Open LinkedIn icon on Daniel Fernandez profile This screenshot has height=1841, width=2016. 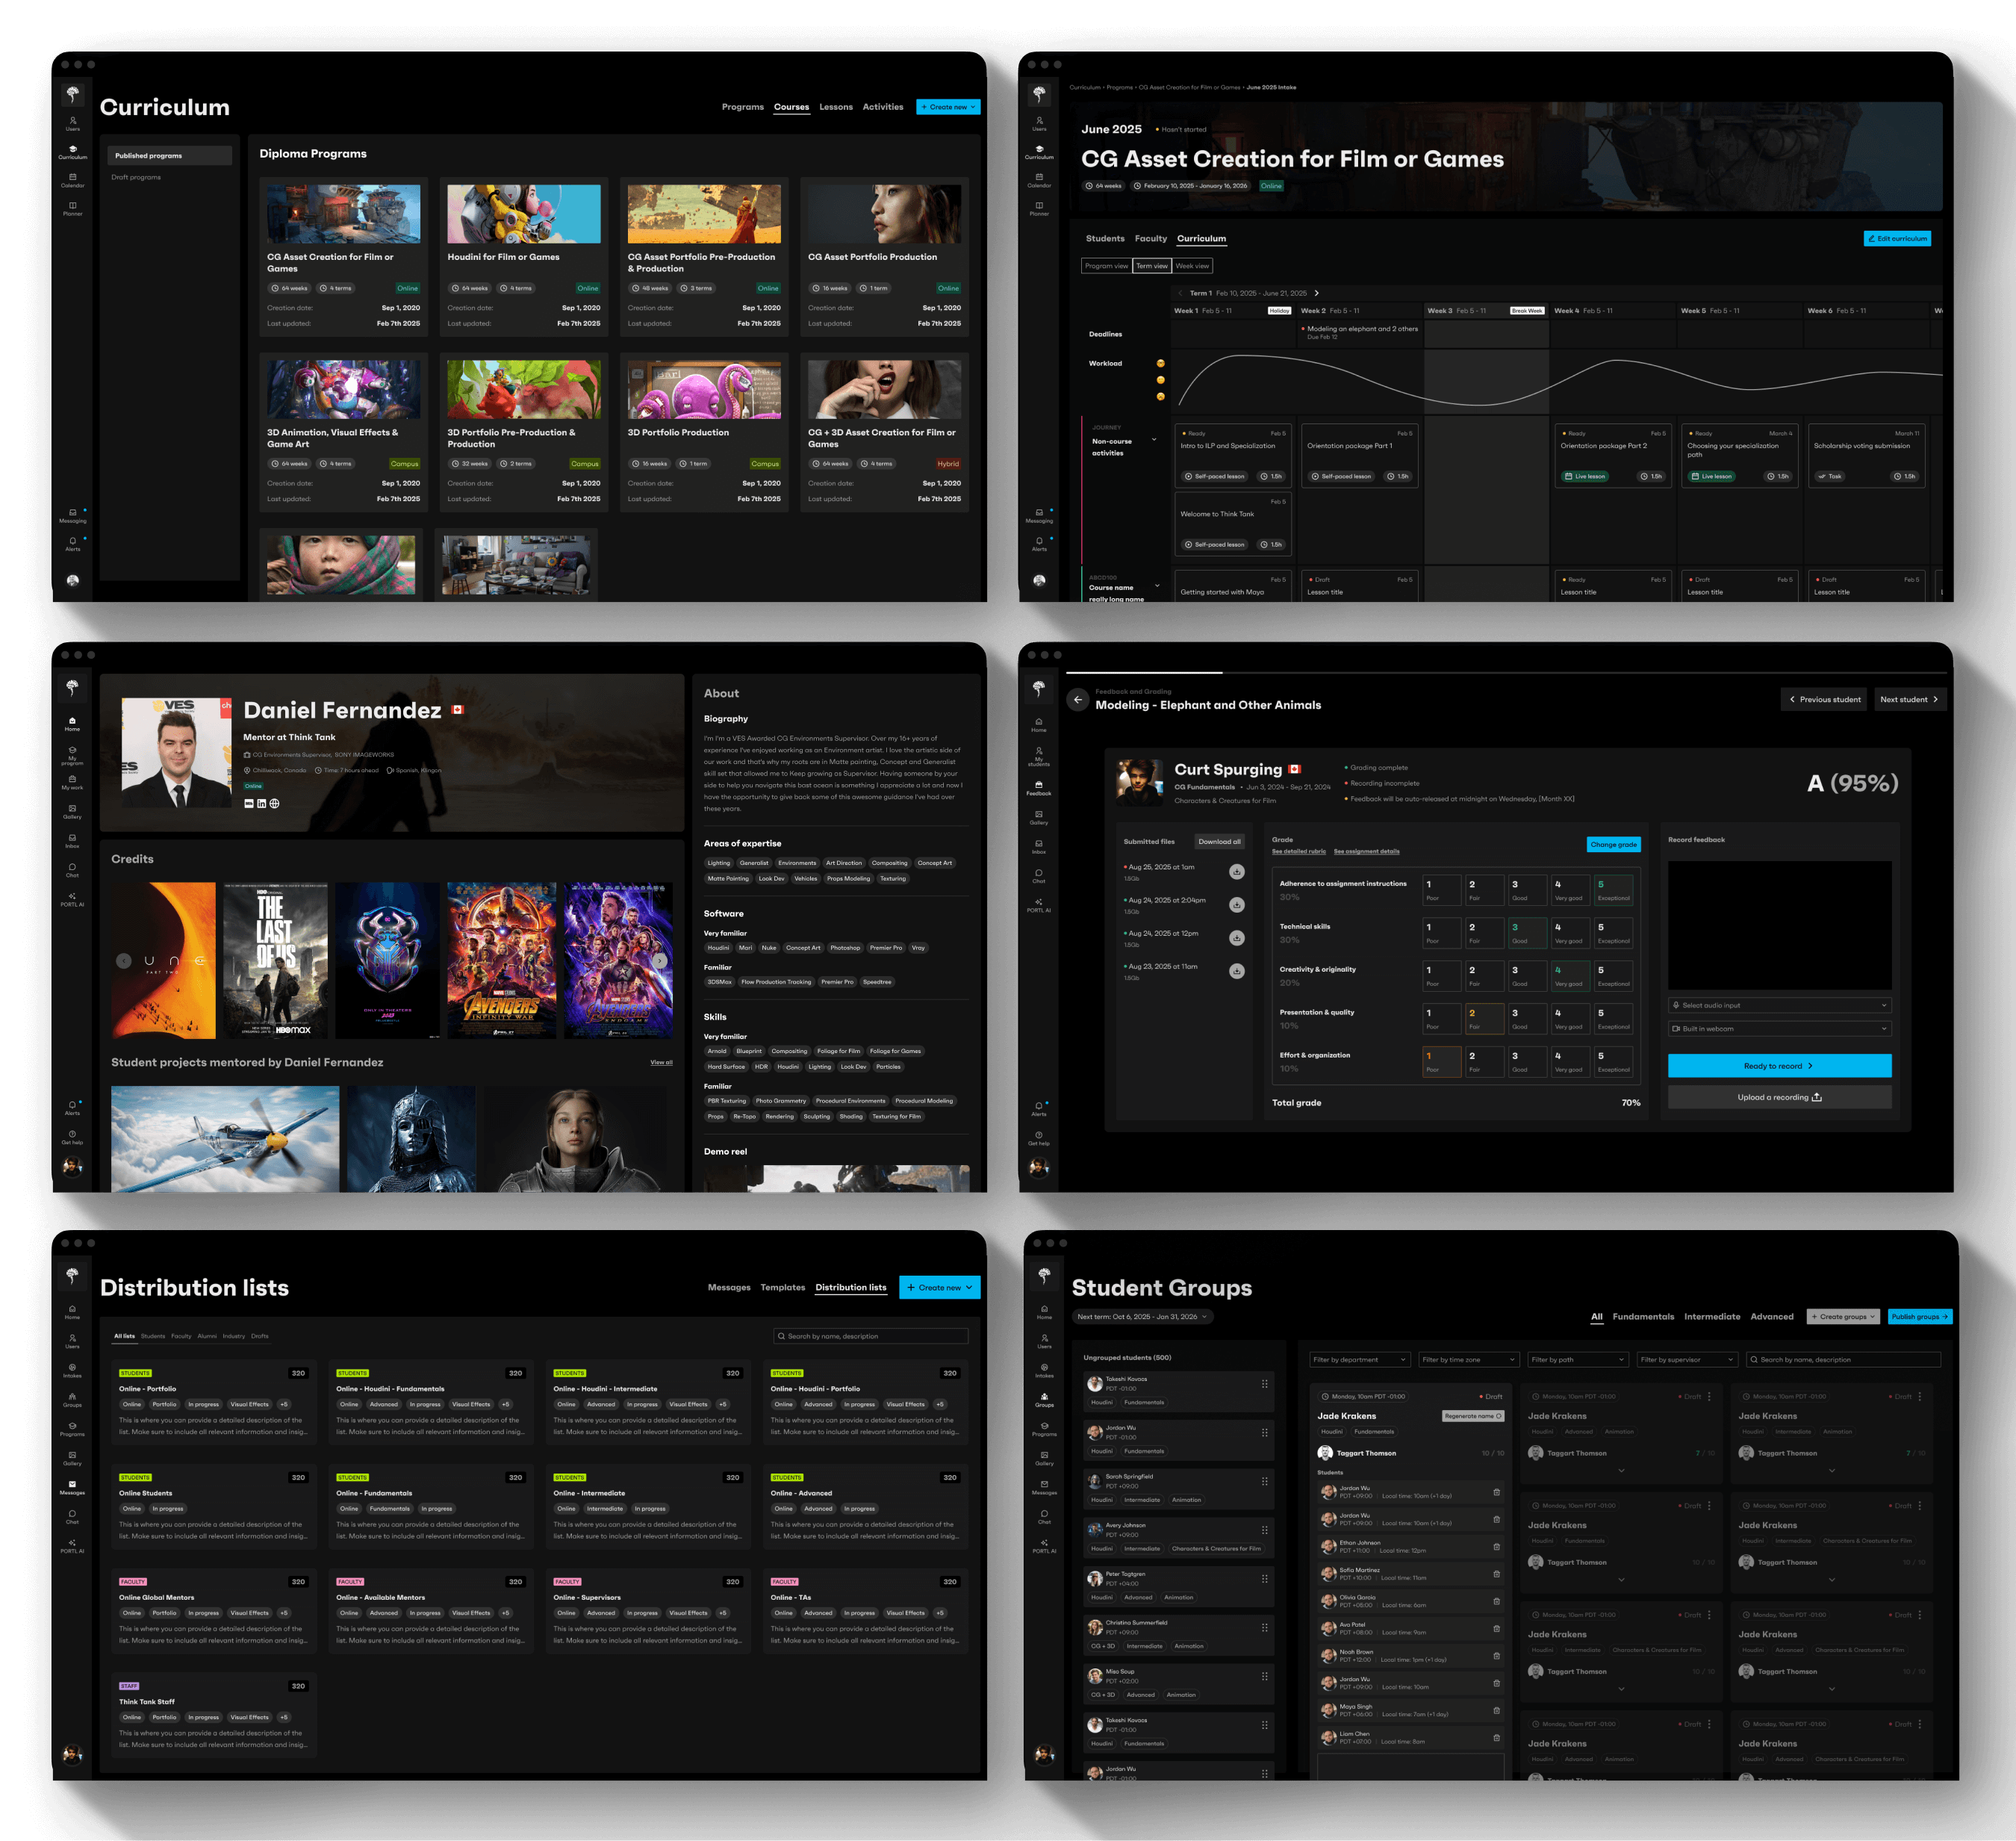(x=262, y=803)
